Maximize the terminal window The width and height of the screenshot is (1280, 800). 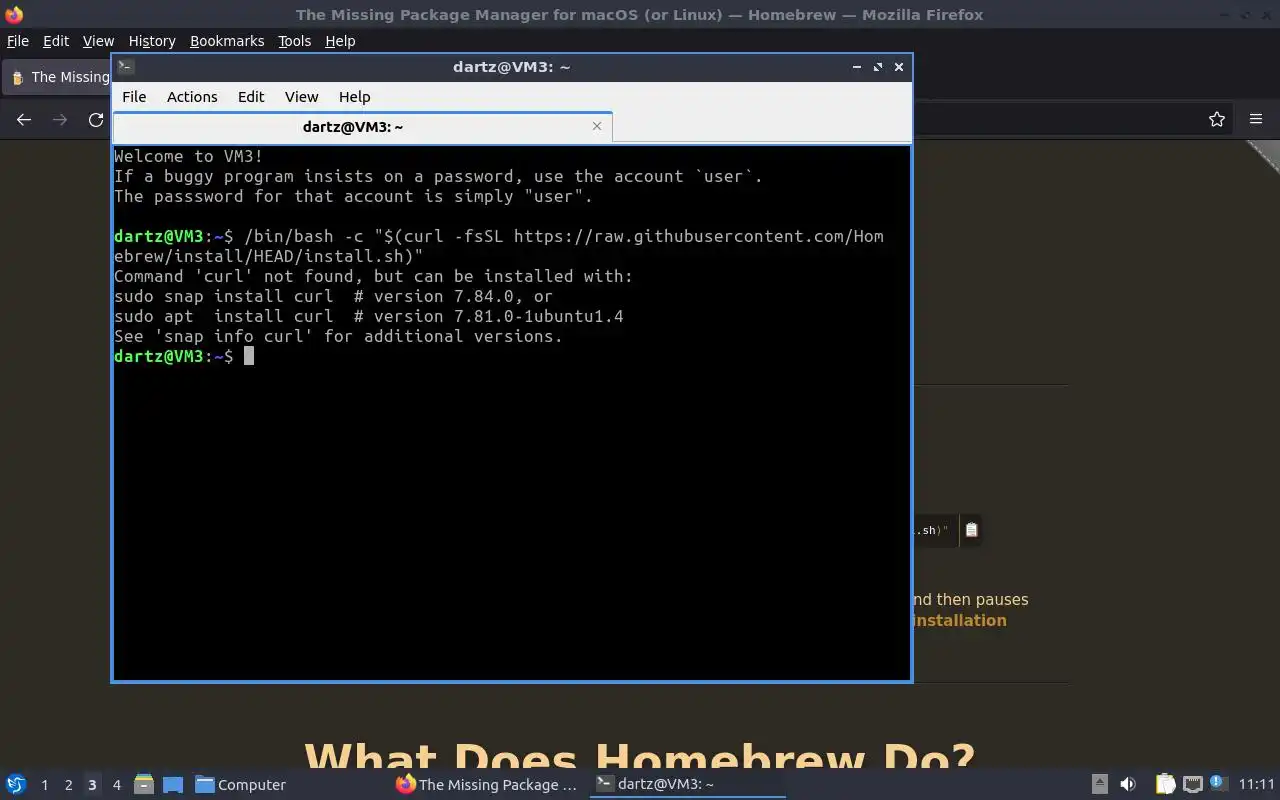(x=878, y=67)
